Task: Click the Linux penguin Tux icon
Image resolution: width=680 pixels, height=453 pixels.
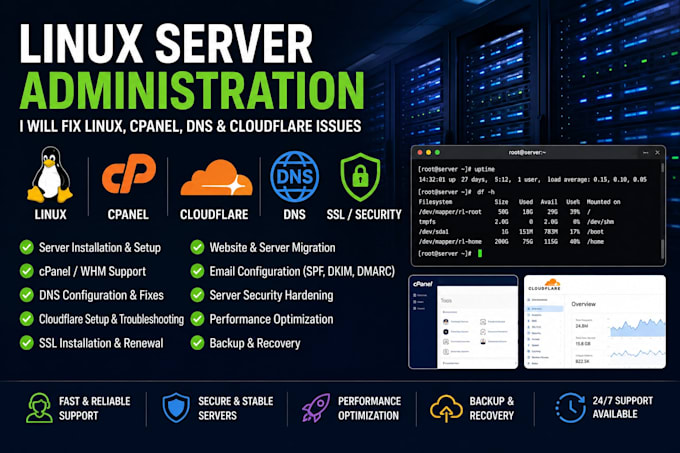Action: [x=50, y=175]
